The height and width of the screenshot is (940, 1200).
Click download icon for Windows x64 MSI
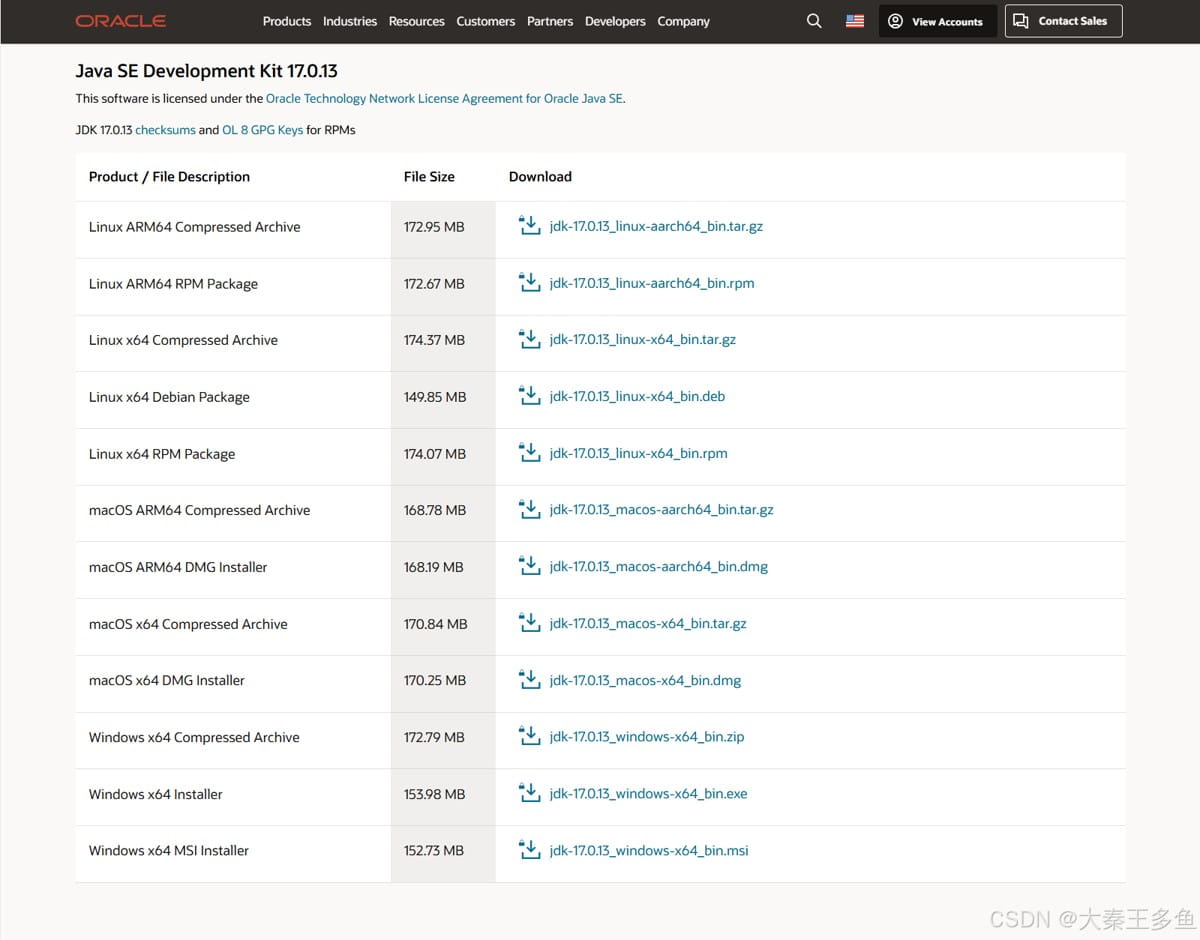(529, 850)
